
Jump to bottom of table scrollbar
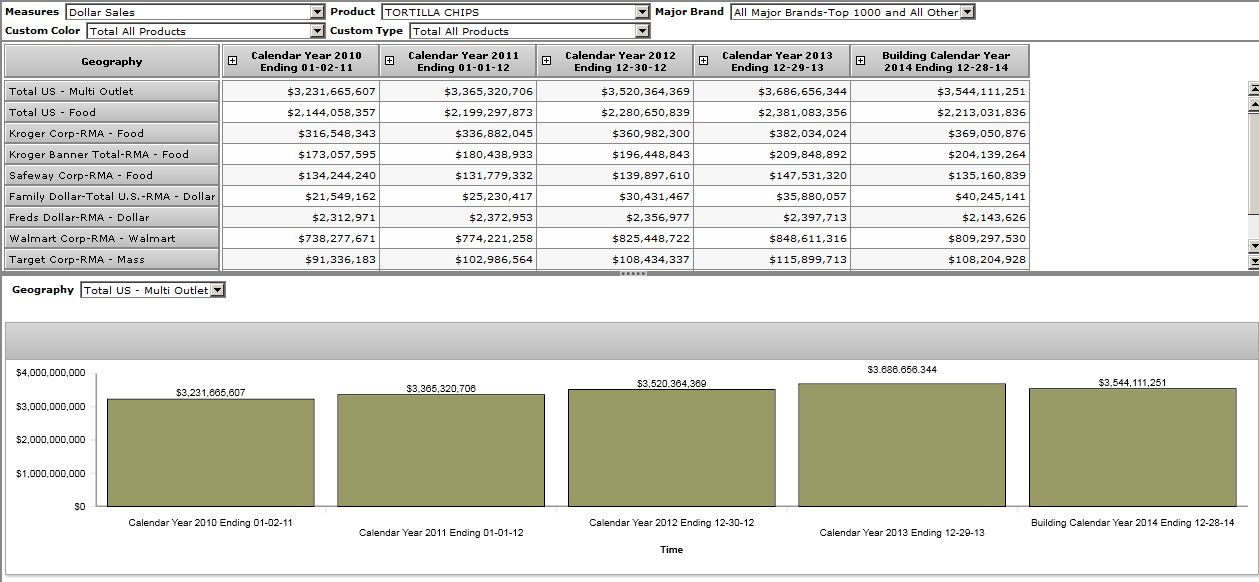coord(1253,261)
